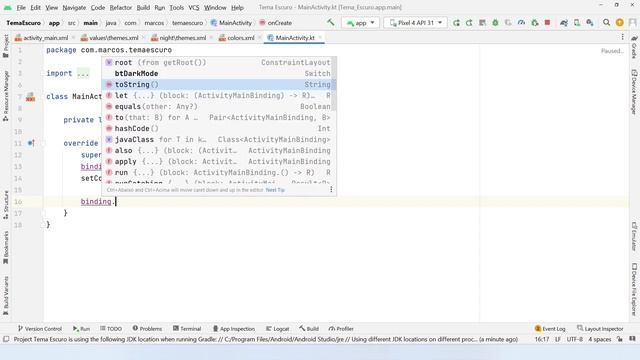Close the MainActivity.kt tab
The height and width of the screenshot is (360, 640).
pos(320,38)
